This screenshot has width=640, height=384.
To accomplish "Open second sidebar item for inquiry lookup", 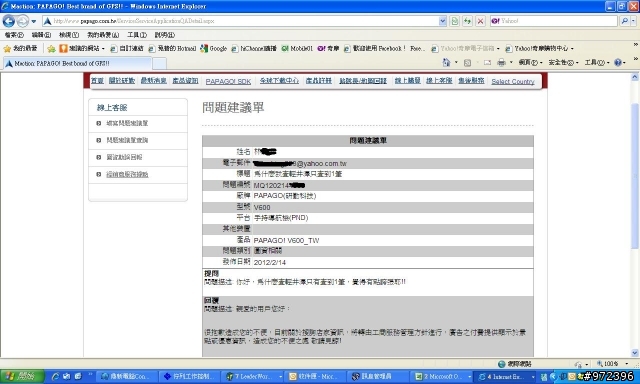I will click(127, 140).
